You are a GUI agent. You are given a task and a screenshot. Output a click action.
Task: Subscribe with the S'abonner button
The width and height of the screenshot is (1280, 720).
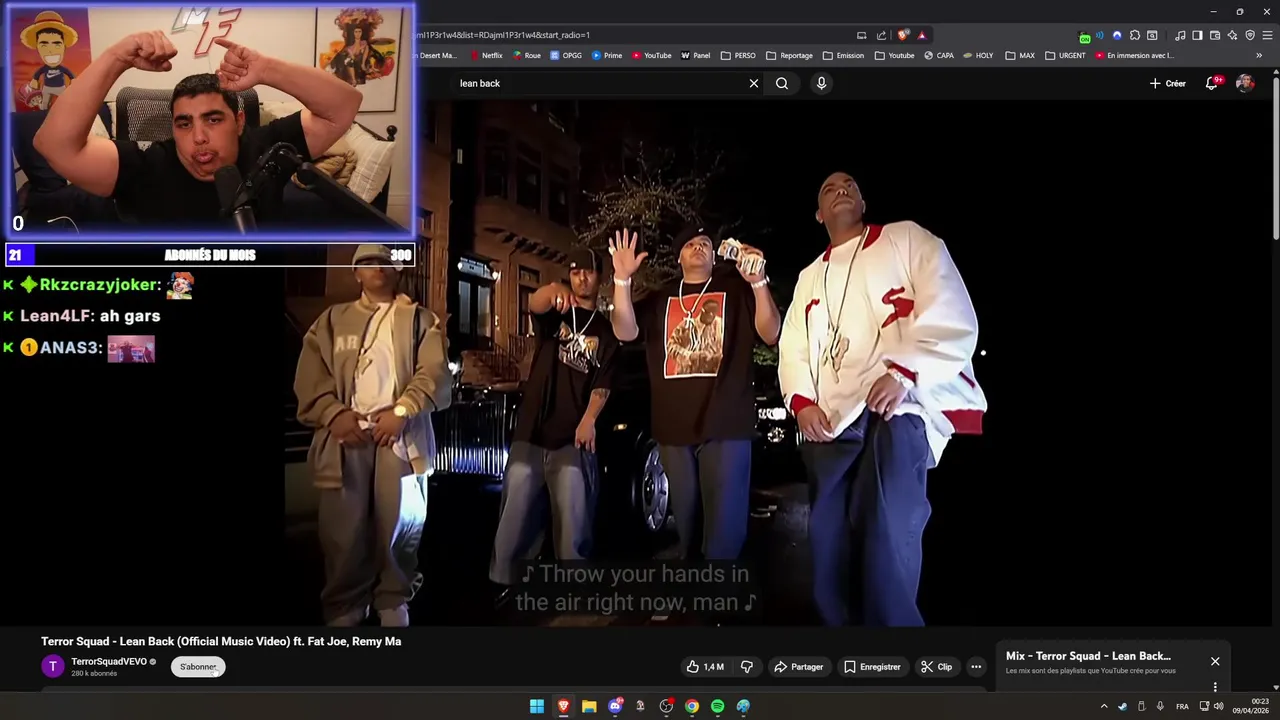click(198, 667)
